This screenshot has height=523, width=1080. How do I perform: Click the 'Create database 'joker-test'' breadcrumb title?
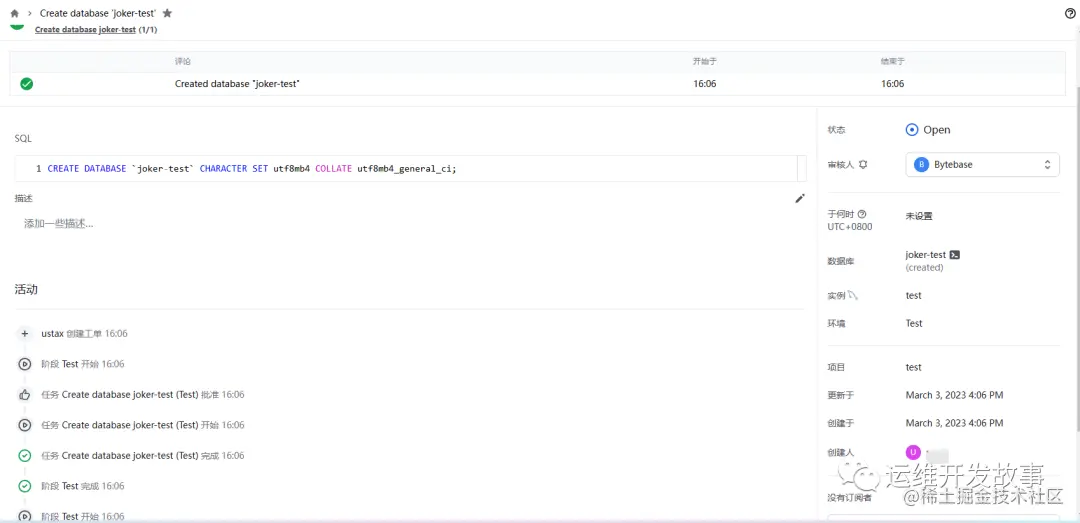(x=98, y=13)
